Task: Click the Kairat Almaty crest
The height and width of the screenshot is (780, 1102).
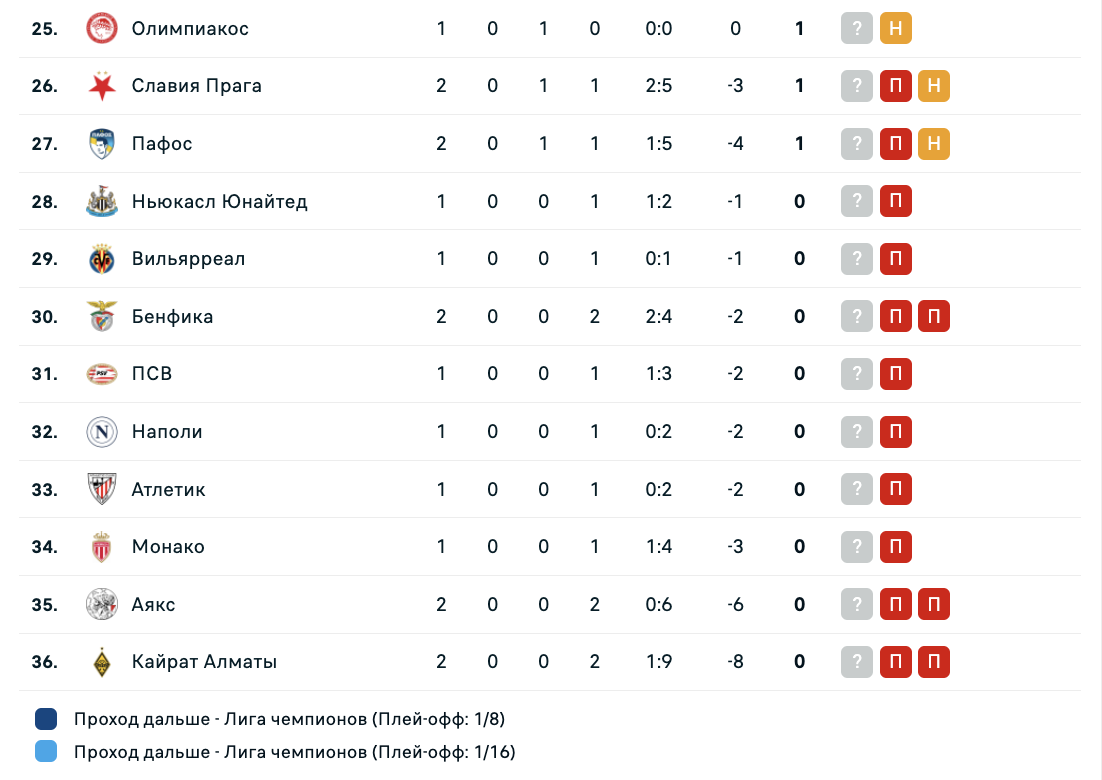Action: click(x=102, y=662)
